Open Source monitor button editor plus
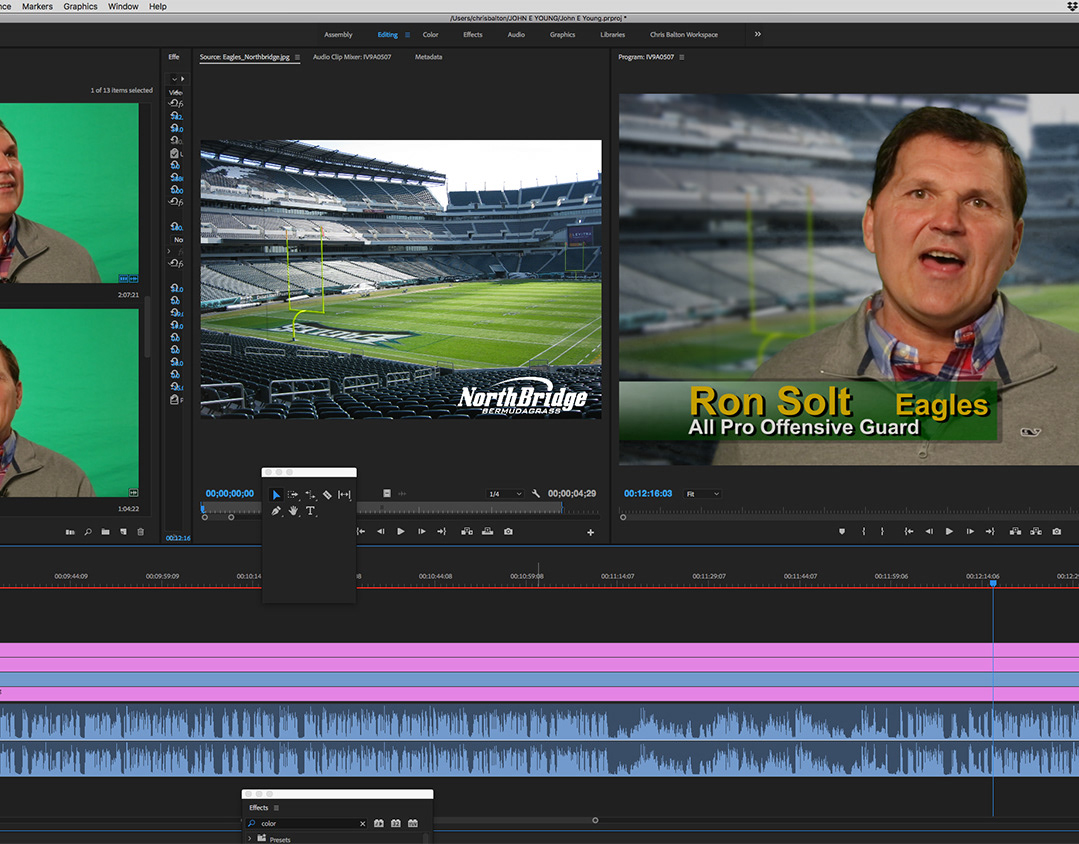 pyautogui.click(x=590, y=532)
